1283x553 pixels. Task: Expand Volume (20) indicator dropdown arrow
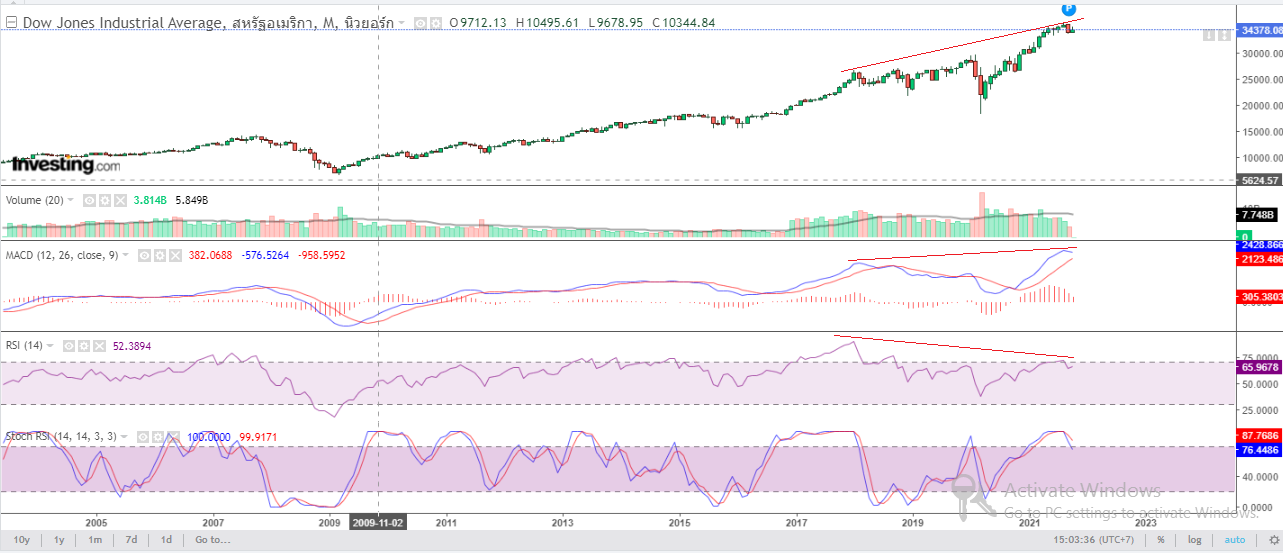[x=71, y=200]
